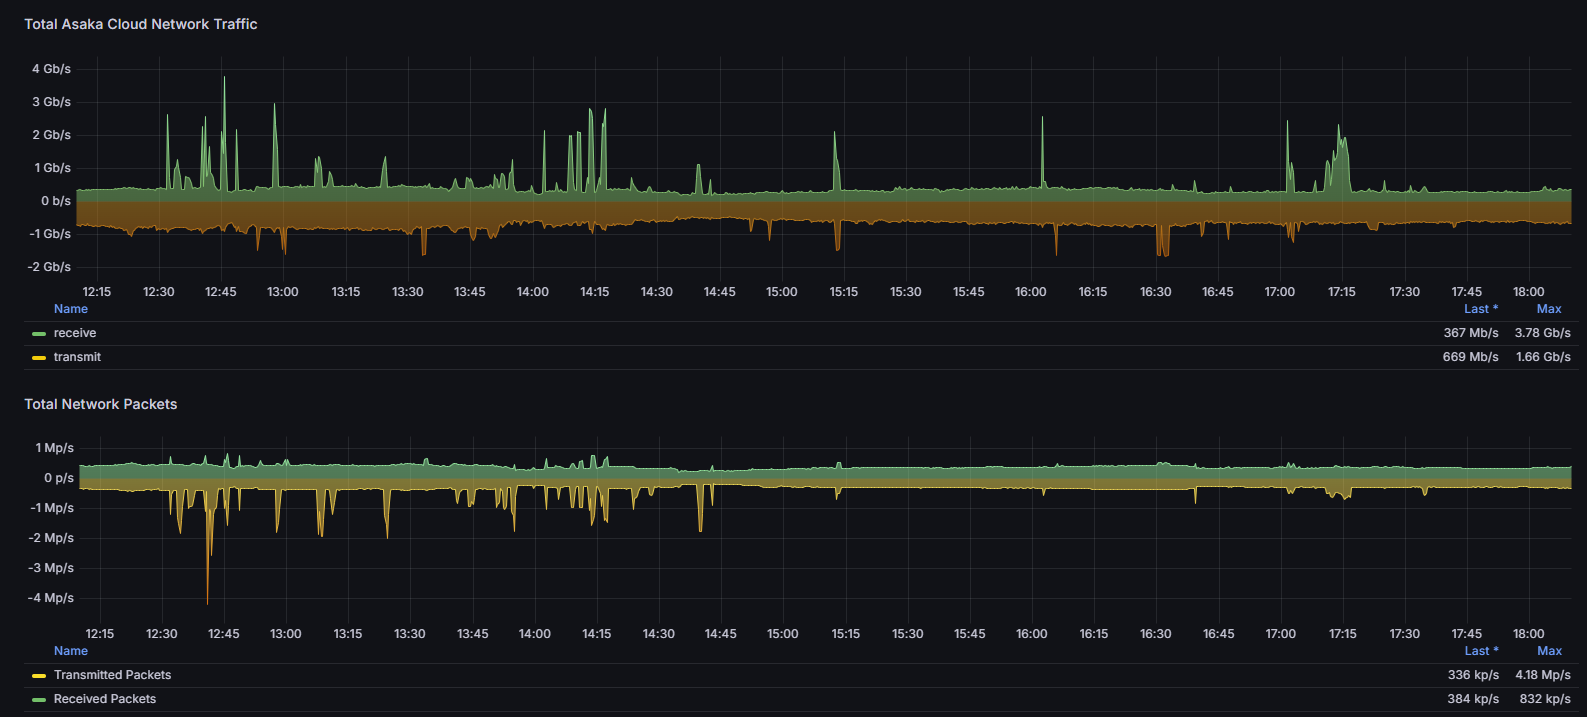
Task: Click the green receive color indicator
Action: point(39,334)
